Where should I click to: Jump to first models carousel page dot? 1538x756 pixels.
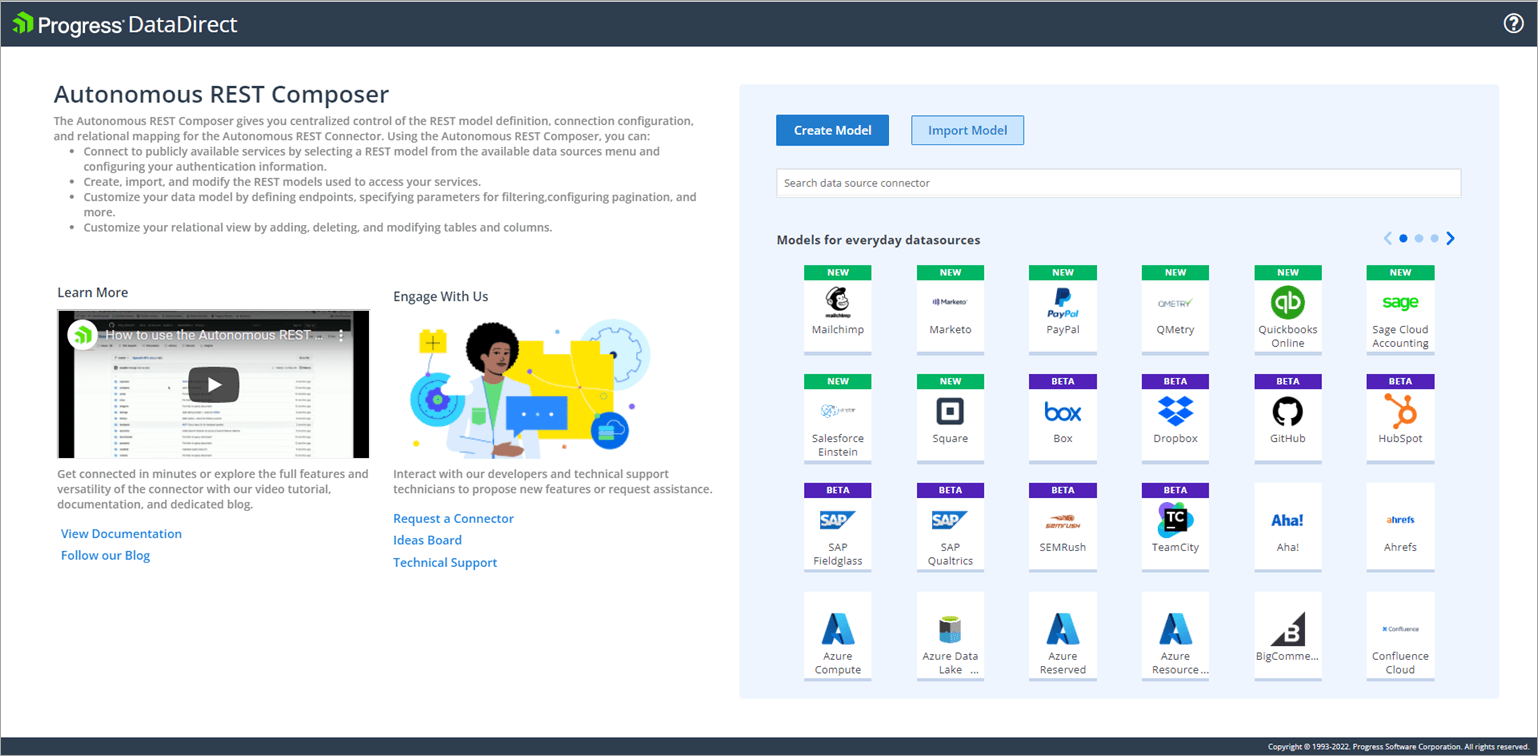click(x=1403, y=238)
